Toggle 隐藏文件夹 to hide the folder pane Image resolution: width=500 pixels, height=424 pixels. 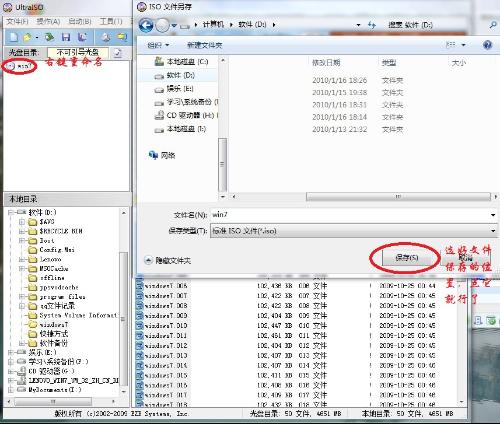point(168,260)
